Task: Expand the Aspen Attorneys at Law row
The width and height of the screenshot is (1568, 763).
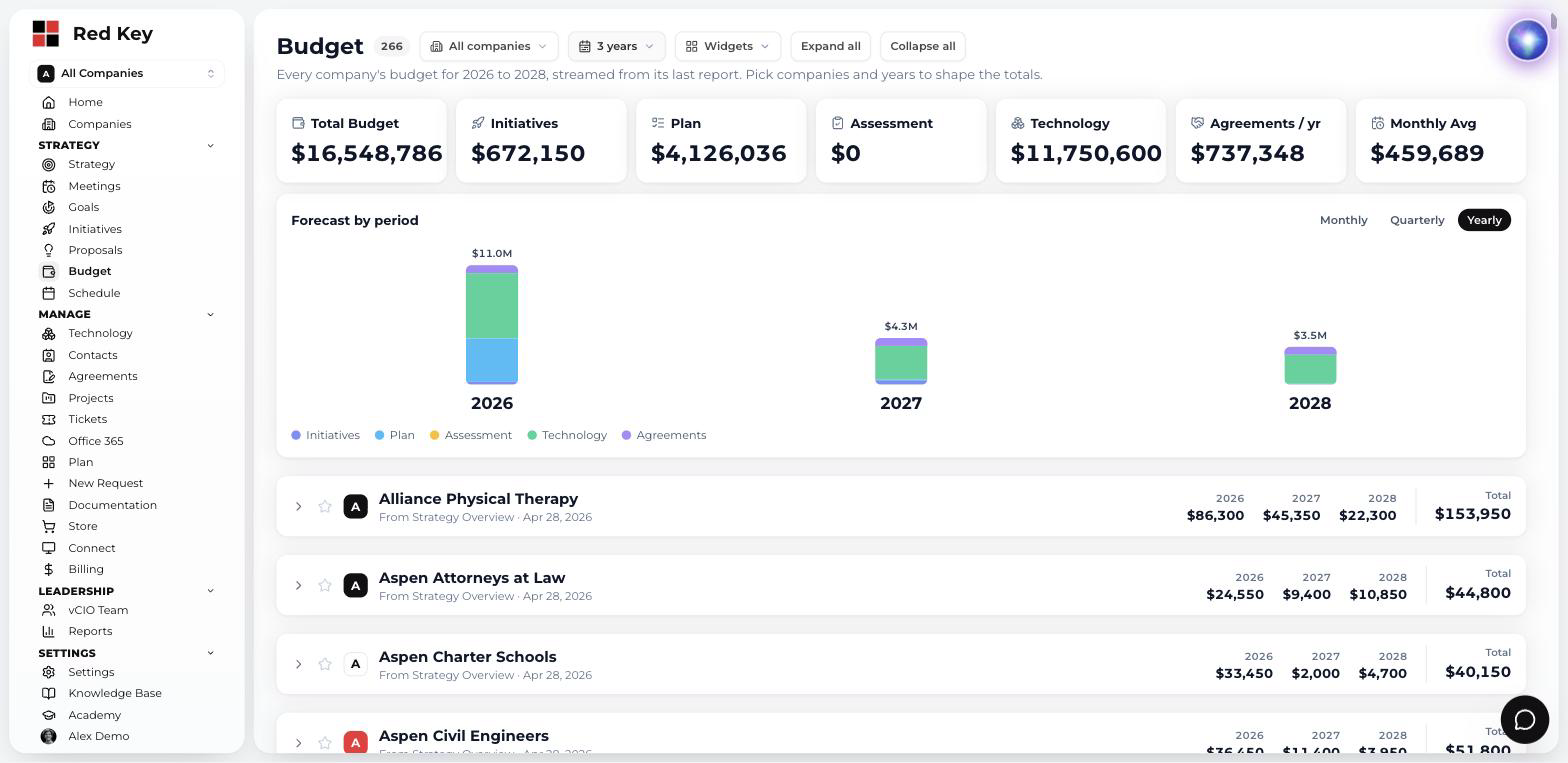Action: [298, 585]
